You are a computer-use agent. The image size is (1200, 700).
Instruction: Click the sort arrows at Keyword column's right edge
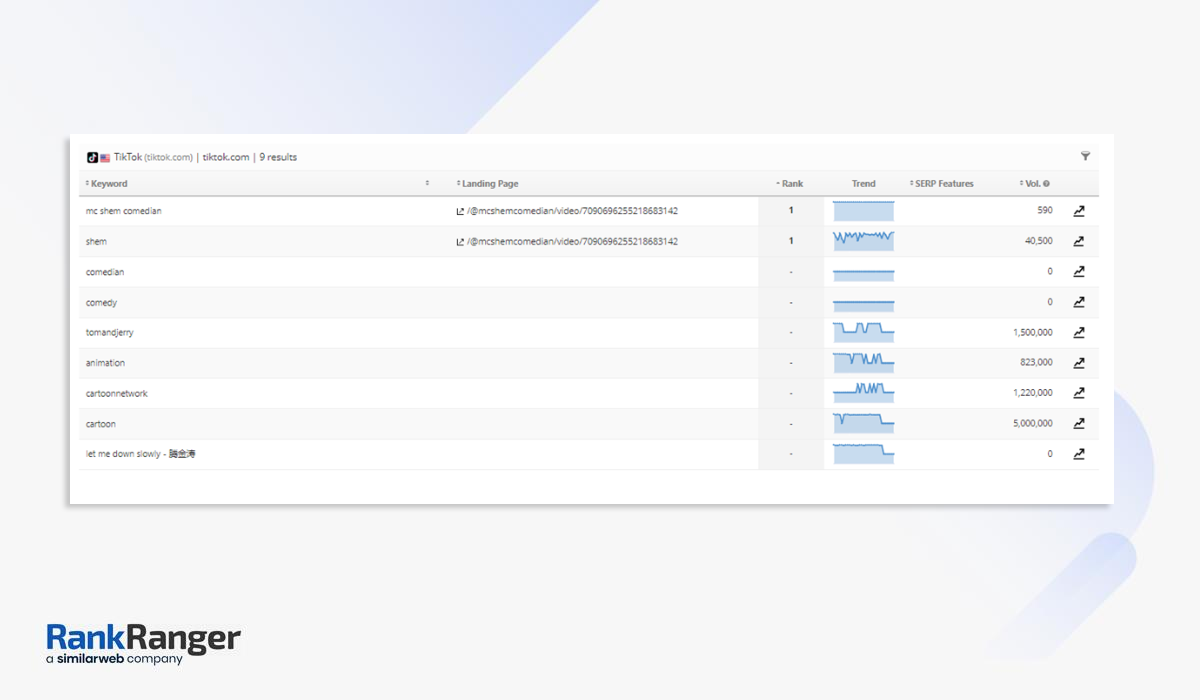tap(427, 184)
